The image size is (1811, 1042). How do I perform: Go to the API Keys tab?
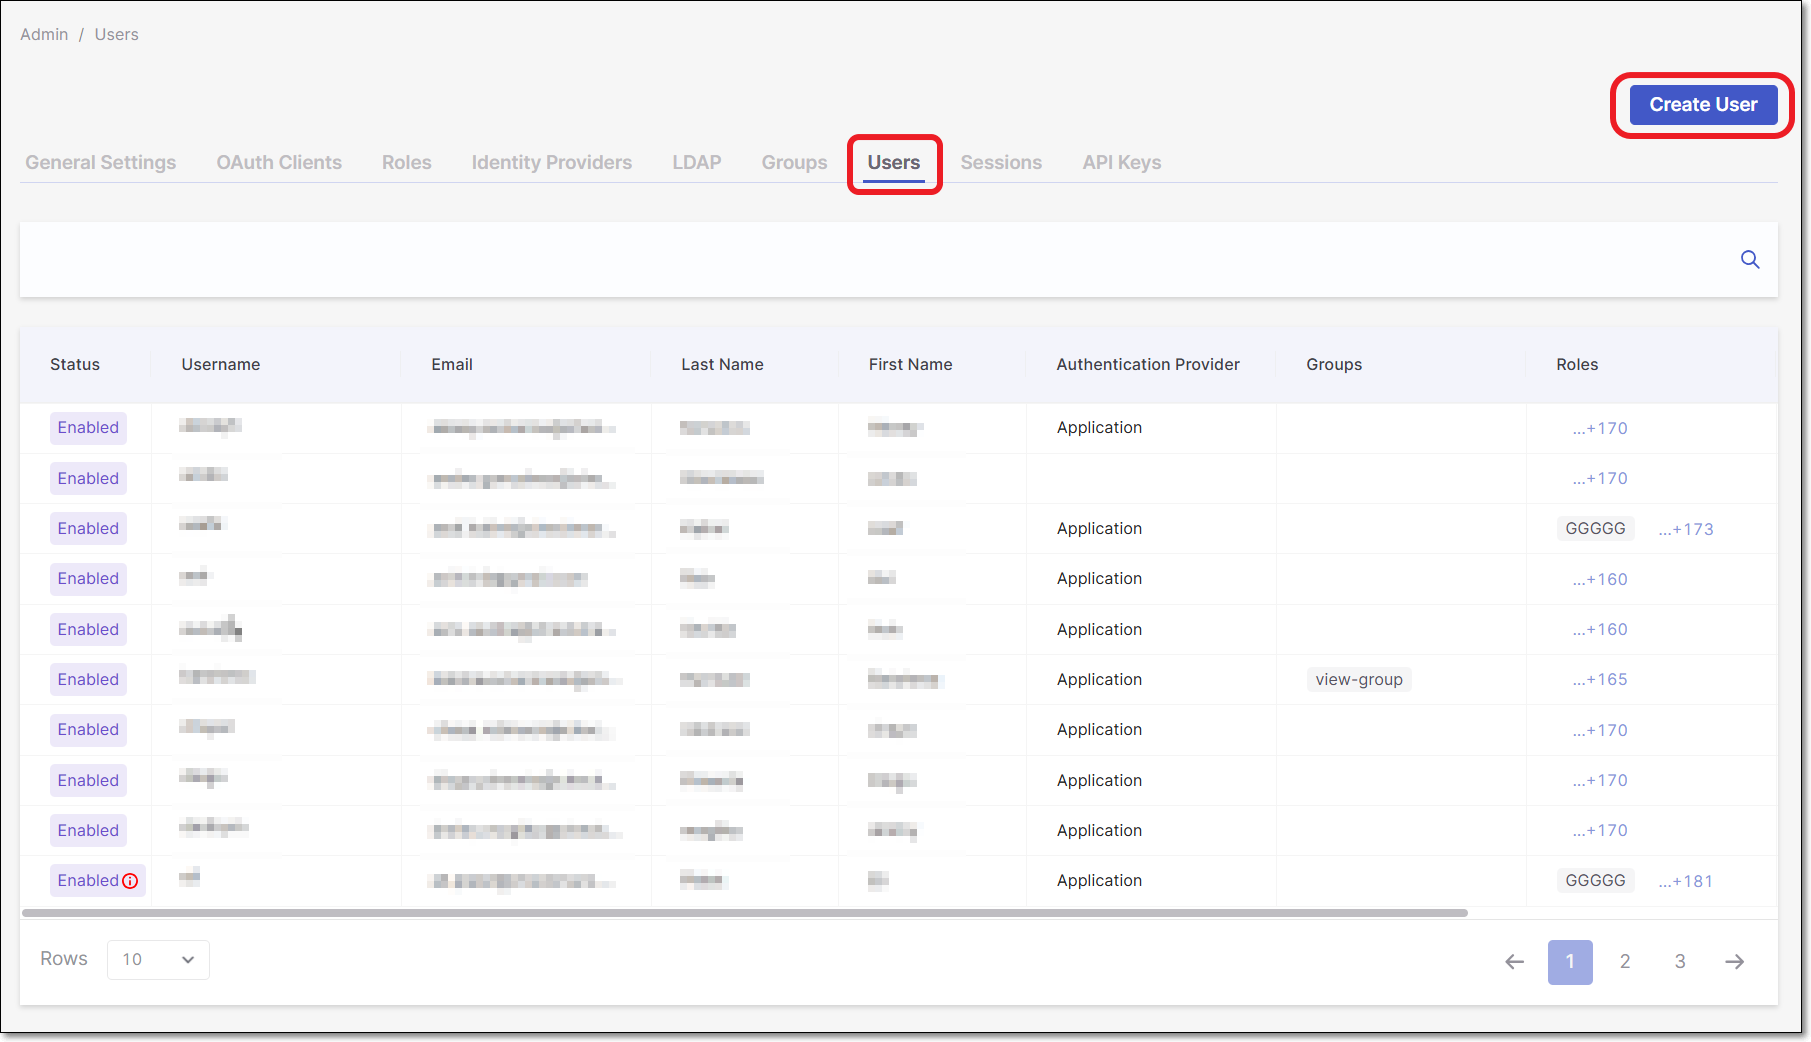click(1122, 163)
